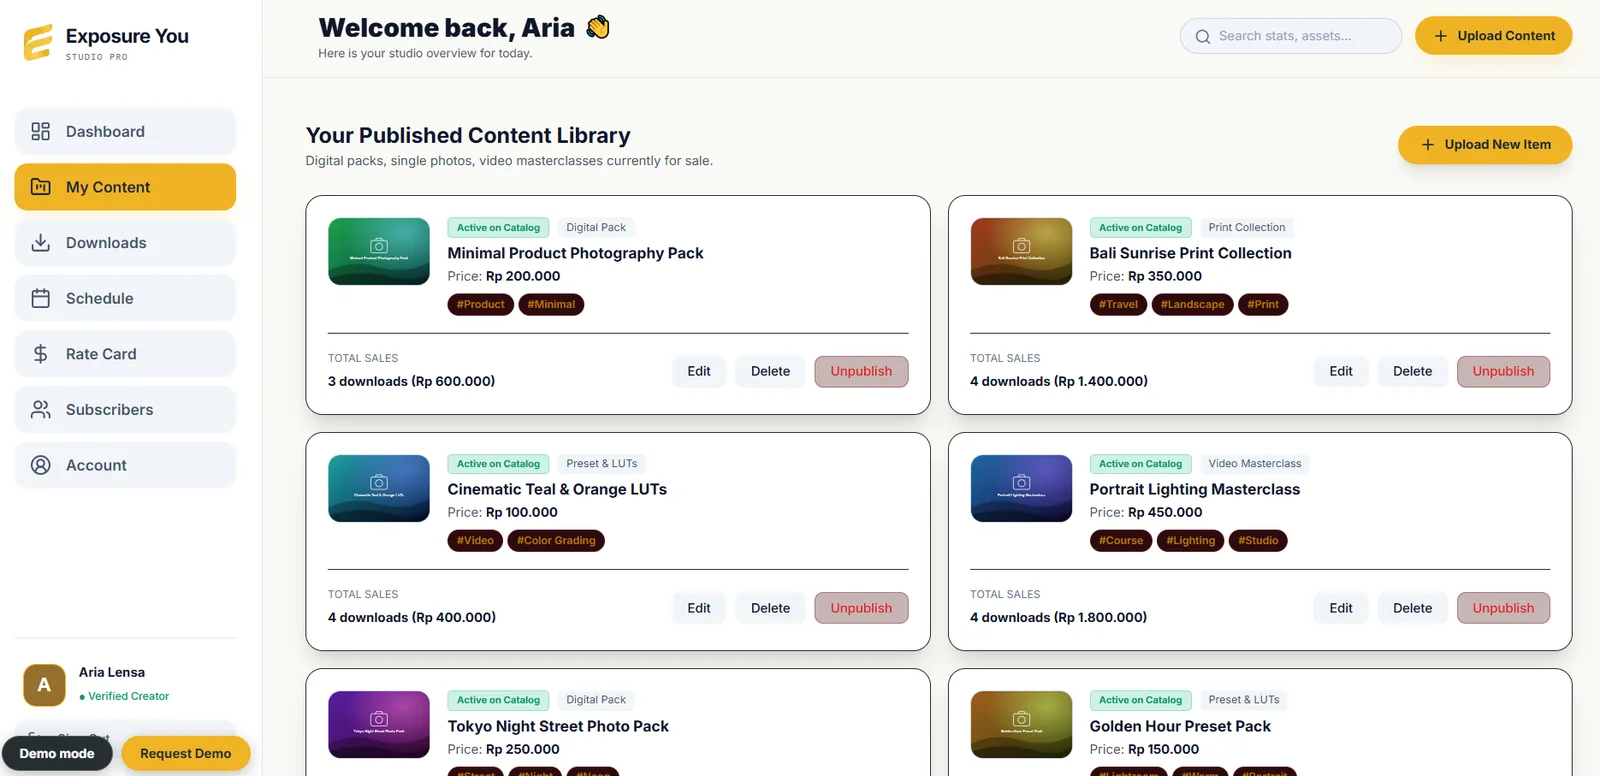
Task: Open the Account page
Action: (125, 465)
